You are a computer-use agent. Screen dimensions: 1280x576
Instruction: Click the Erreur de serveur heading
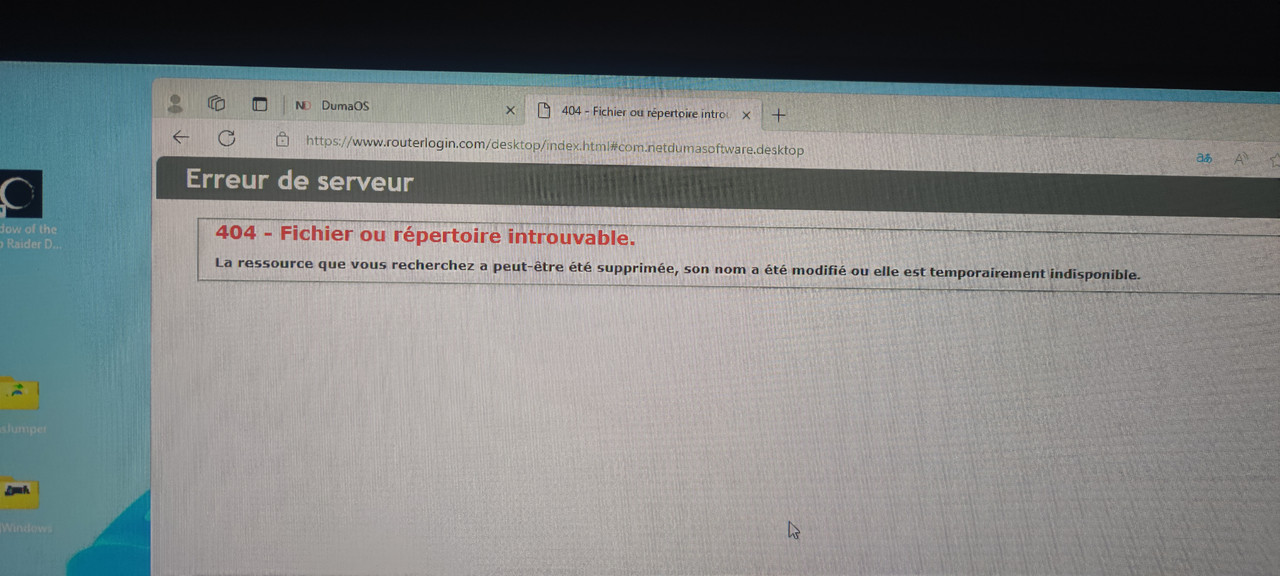click(x=299, y=181)
